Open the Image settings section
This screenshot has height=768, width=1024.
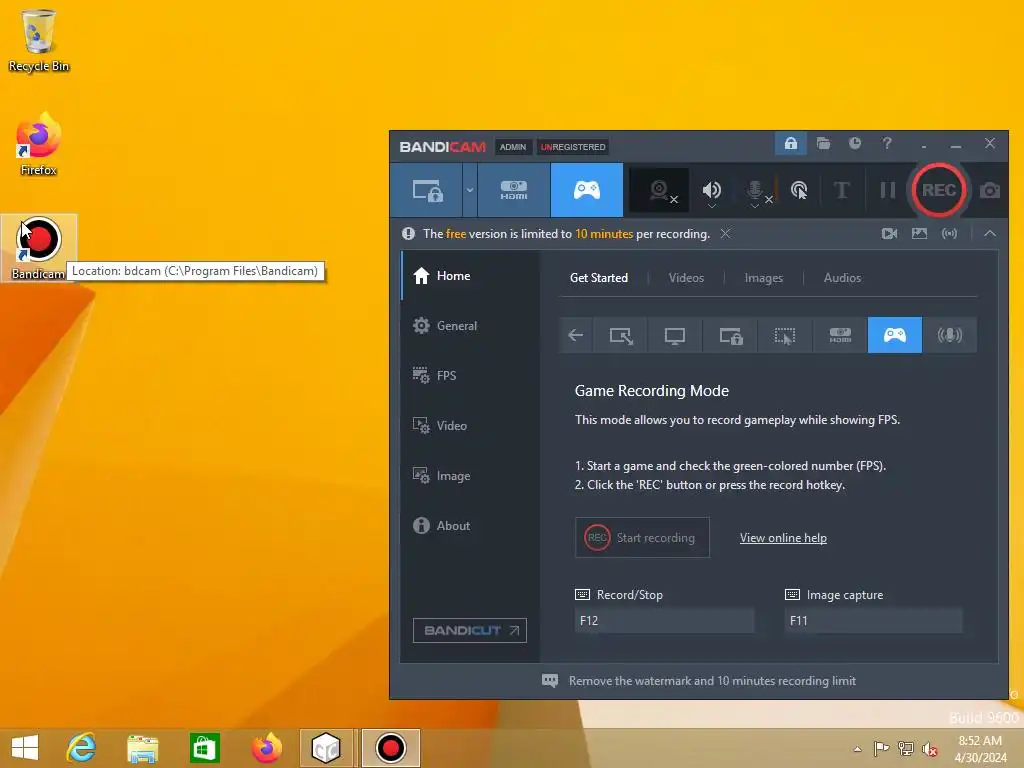470,475
